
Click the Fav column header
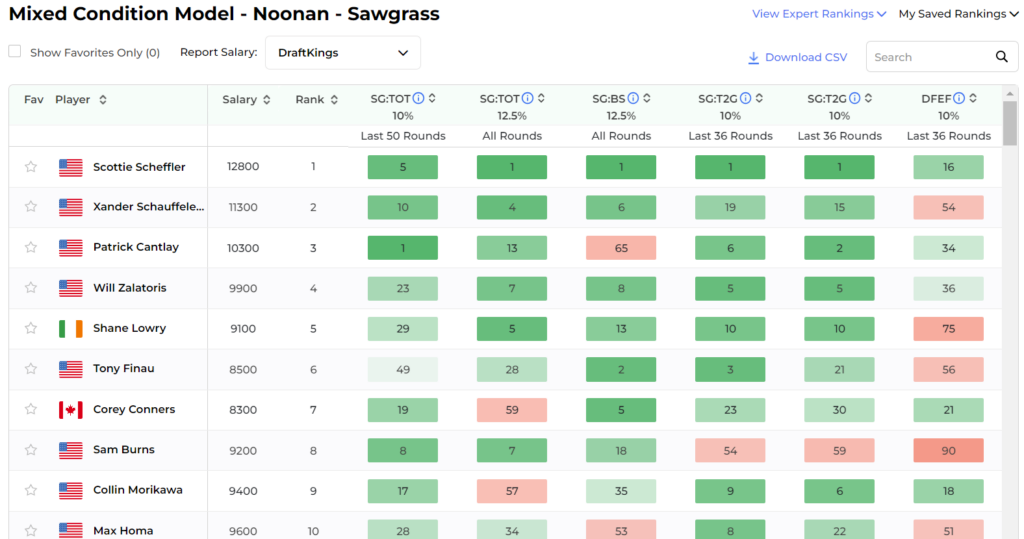pos(34,100)
